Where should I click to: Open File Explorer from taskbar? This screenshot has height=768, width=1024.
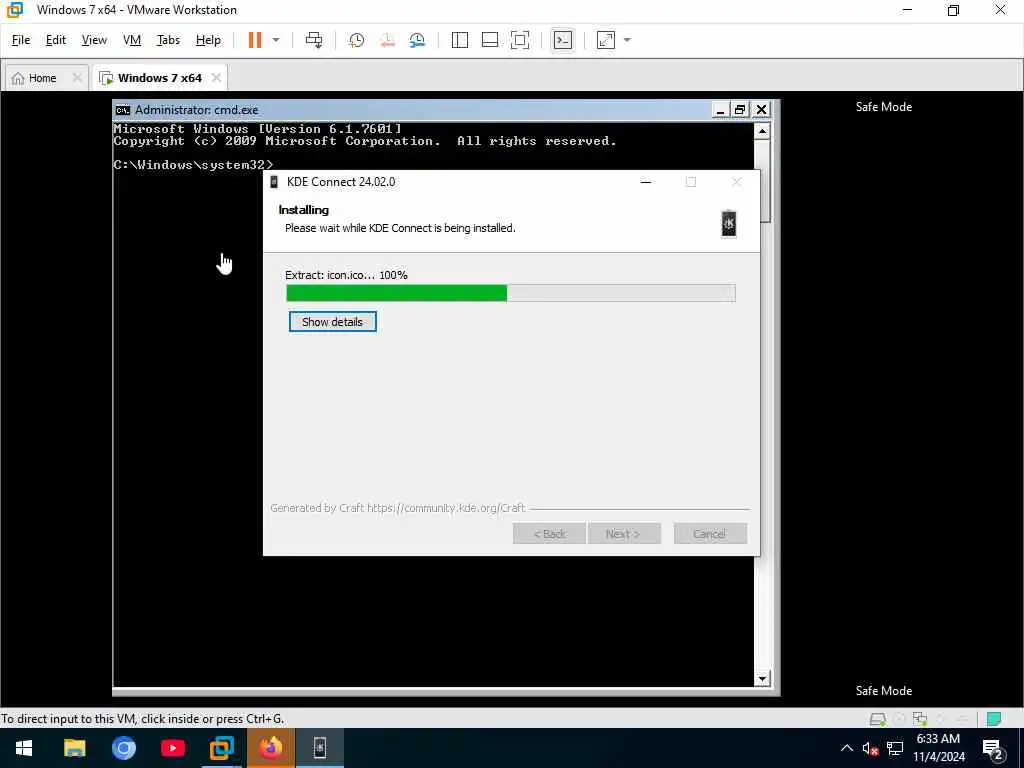coord(74,748)
